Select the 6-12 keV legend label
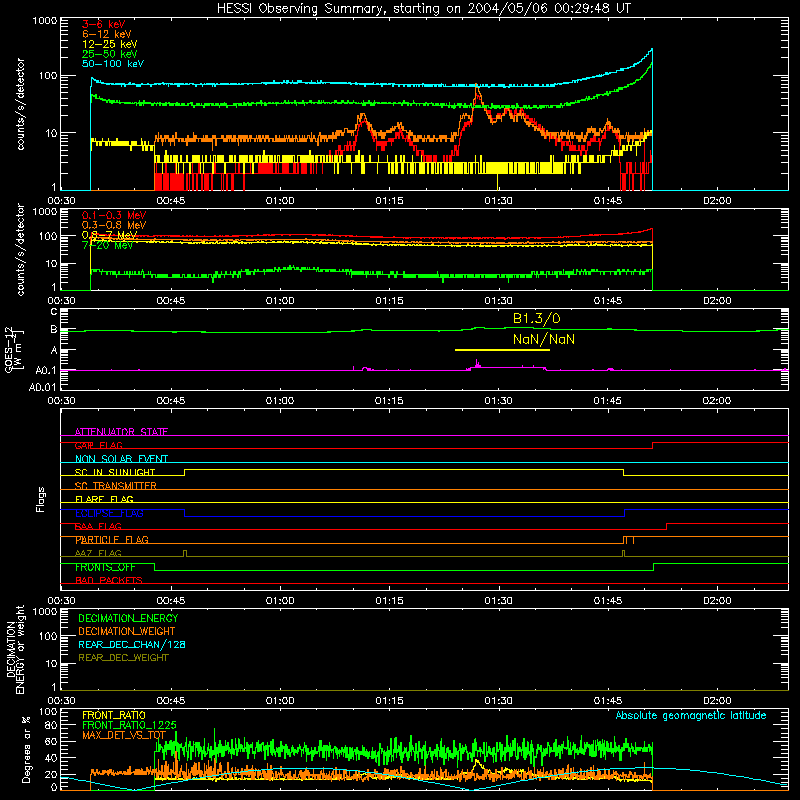 [x=107, y=34]
